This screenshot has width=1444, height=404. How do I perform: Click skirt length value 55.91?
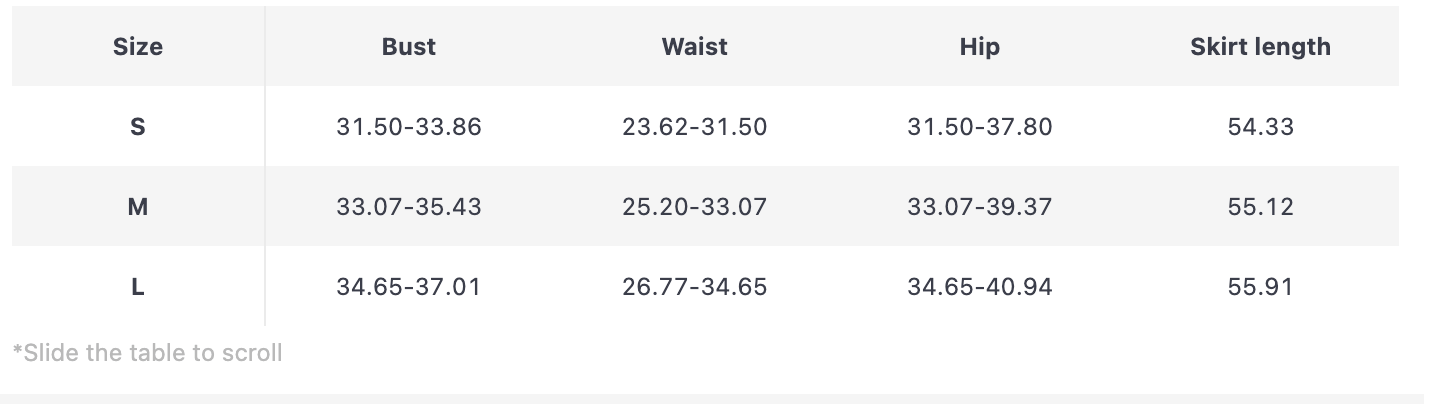(1260, 287)
